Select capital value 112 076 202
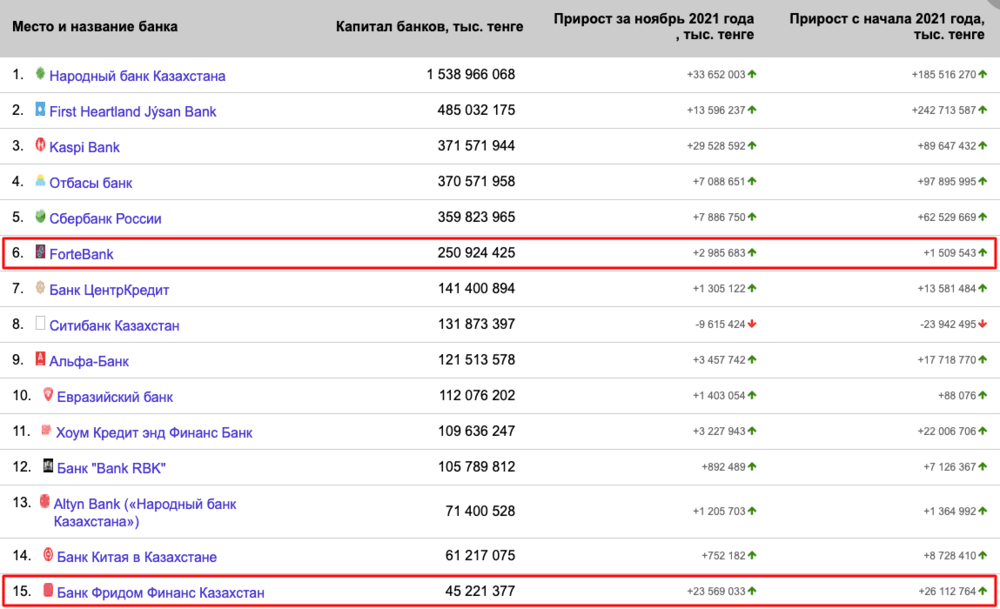The height and width of the screenshot is (609, 1000). [x=476, y=396]
